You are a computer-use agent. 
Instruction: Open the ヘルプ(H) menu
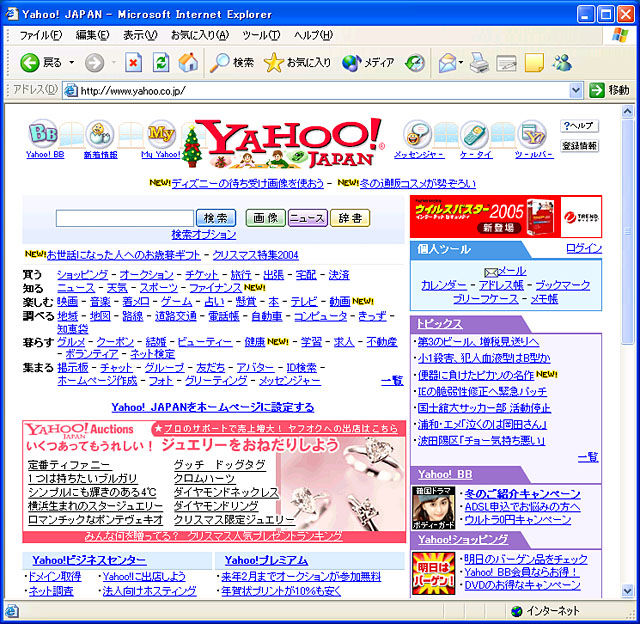[313, 35]
